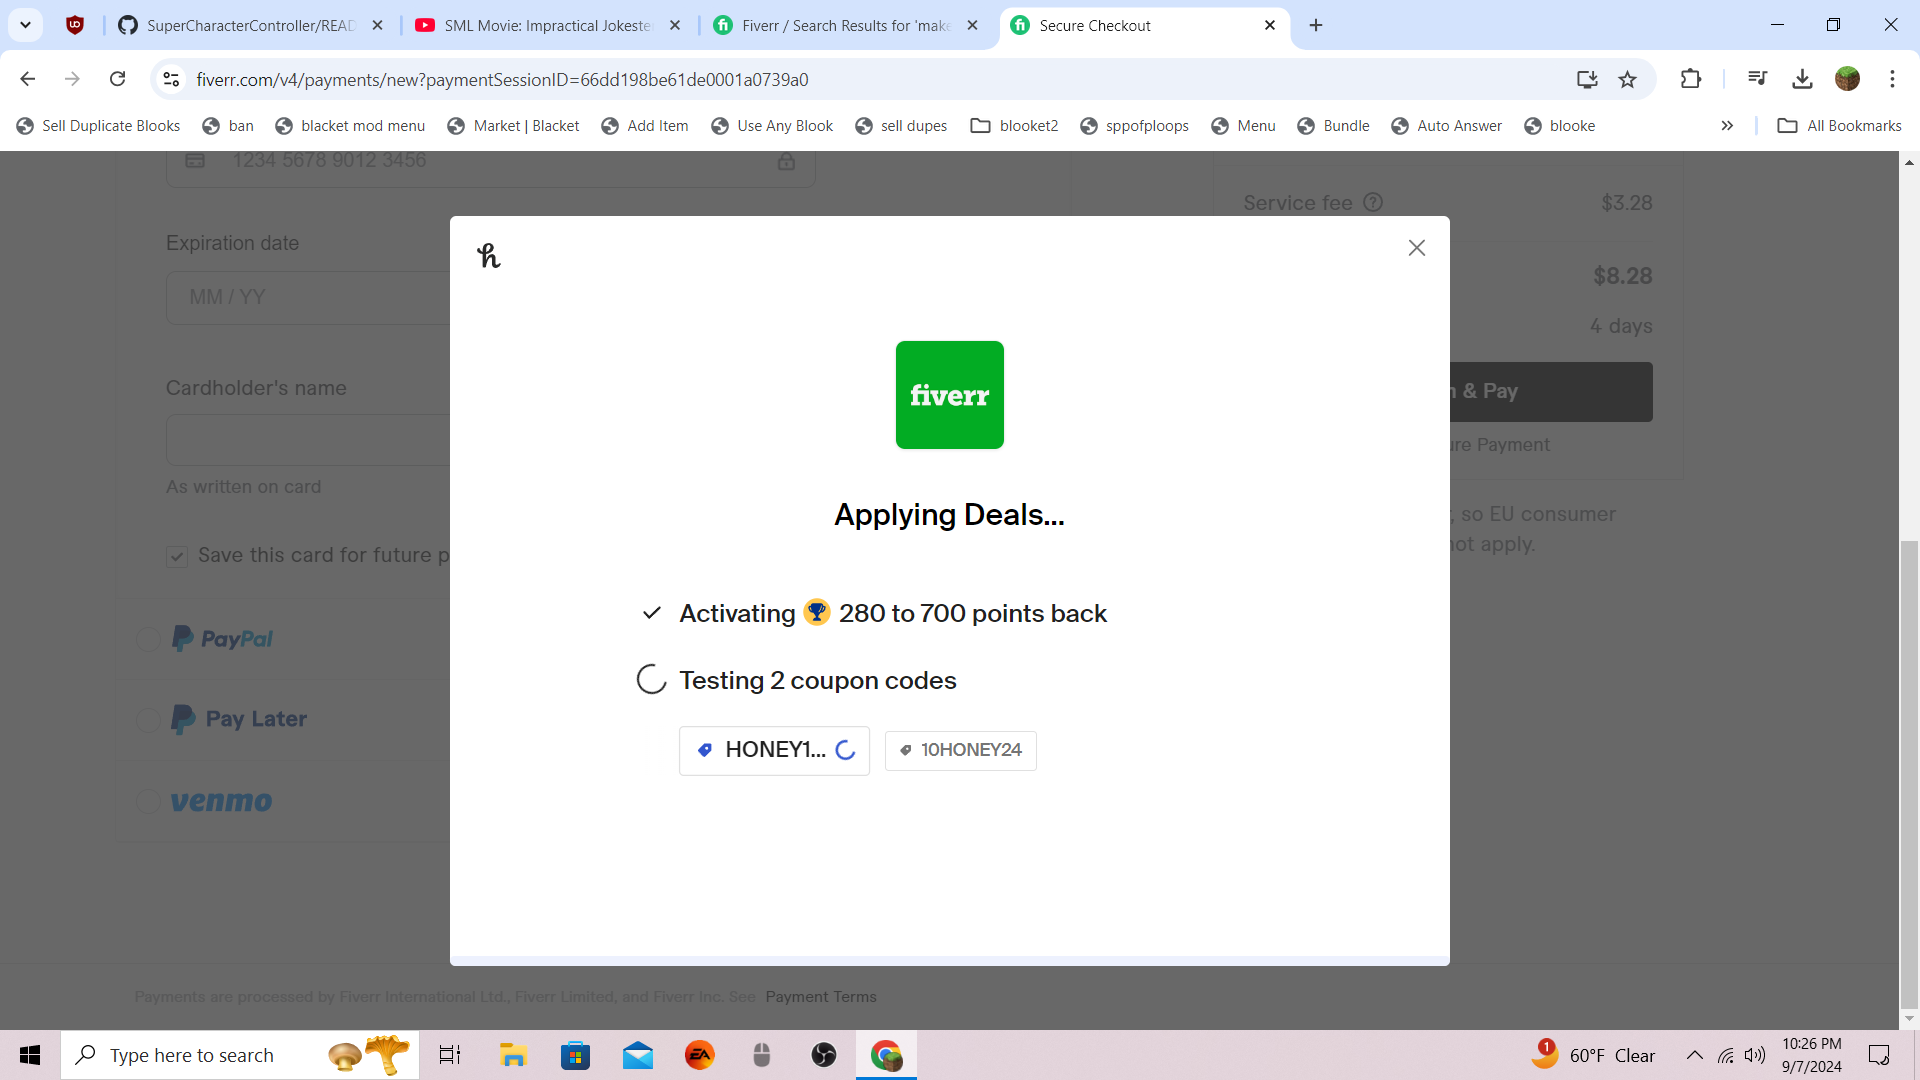Open the Chrome downloads icon
This screenshot has width=1920, height=1080.
point(1802,79)
